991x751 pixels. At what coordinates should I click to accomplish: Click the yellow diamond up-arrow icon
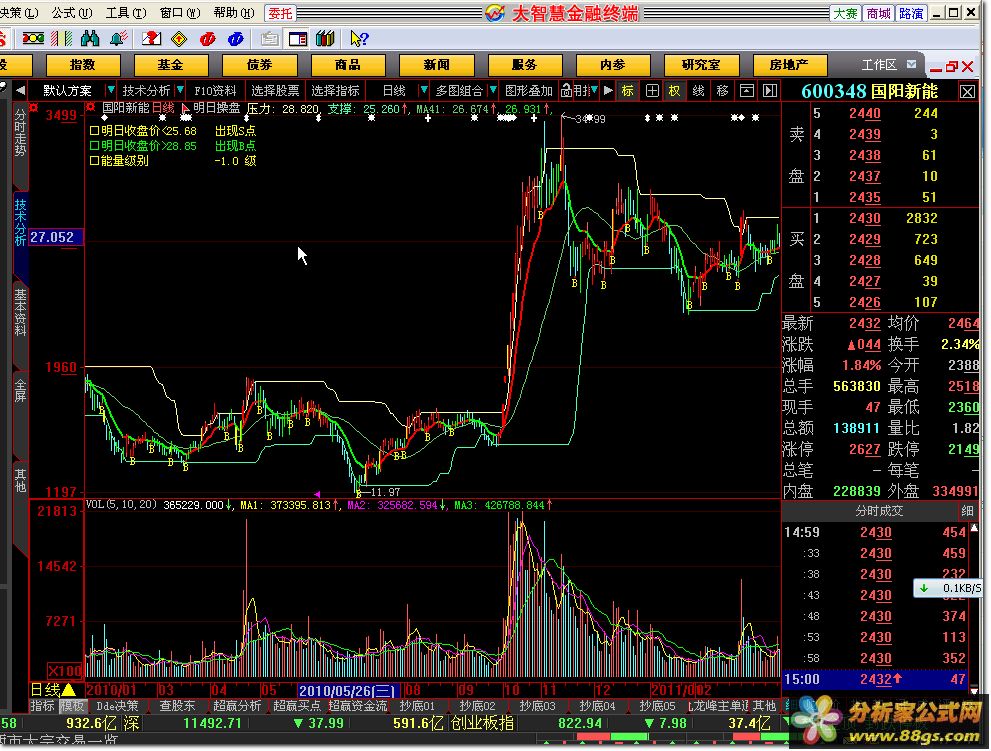tap(179, 39)
